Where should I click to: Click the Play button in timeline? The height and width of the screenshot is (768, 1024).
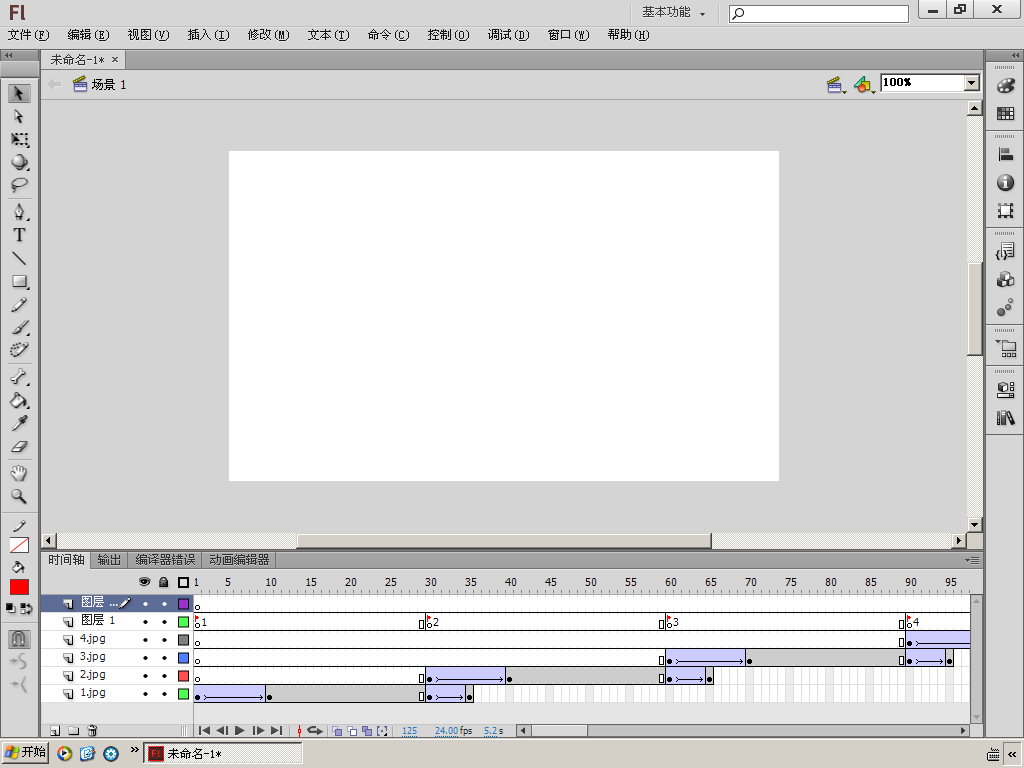(240, 731)
